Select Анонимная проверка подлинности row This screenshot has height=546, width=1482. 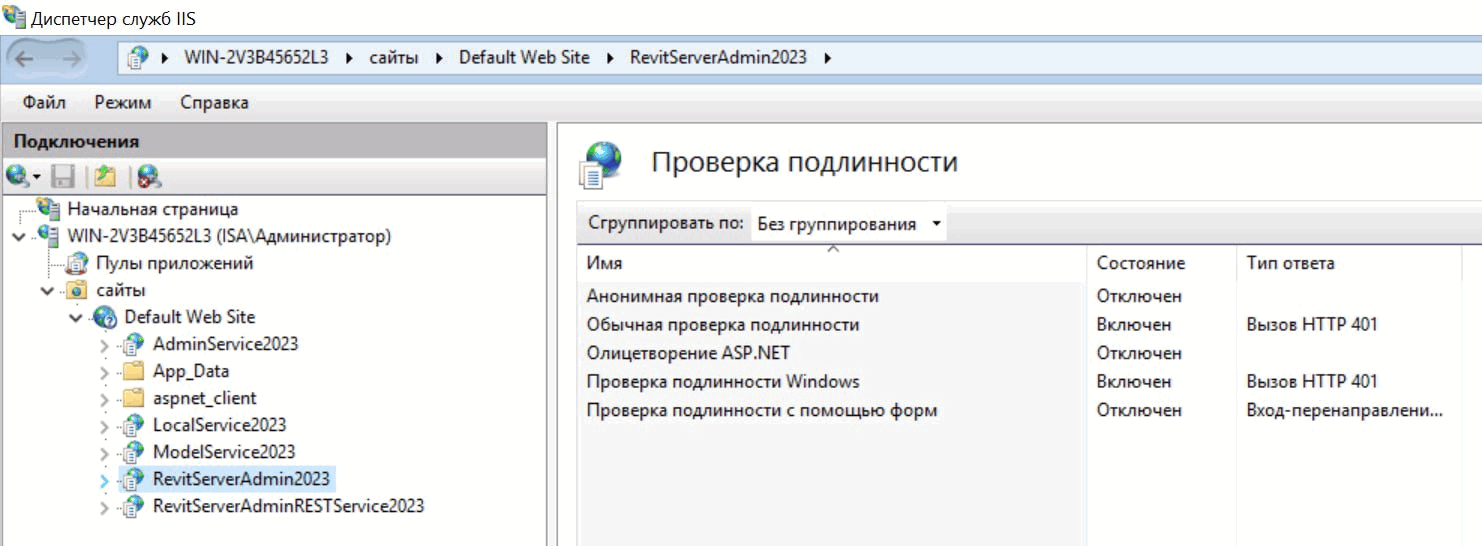[x=732, y=296]
